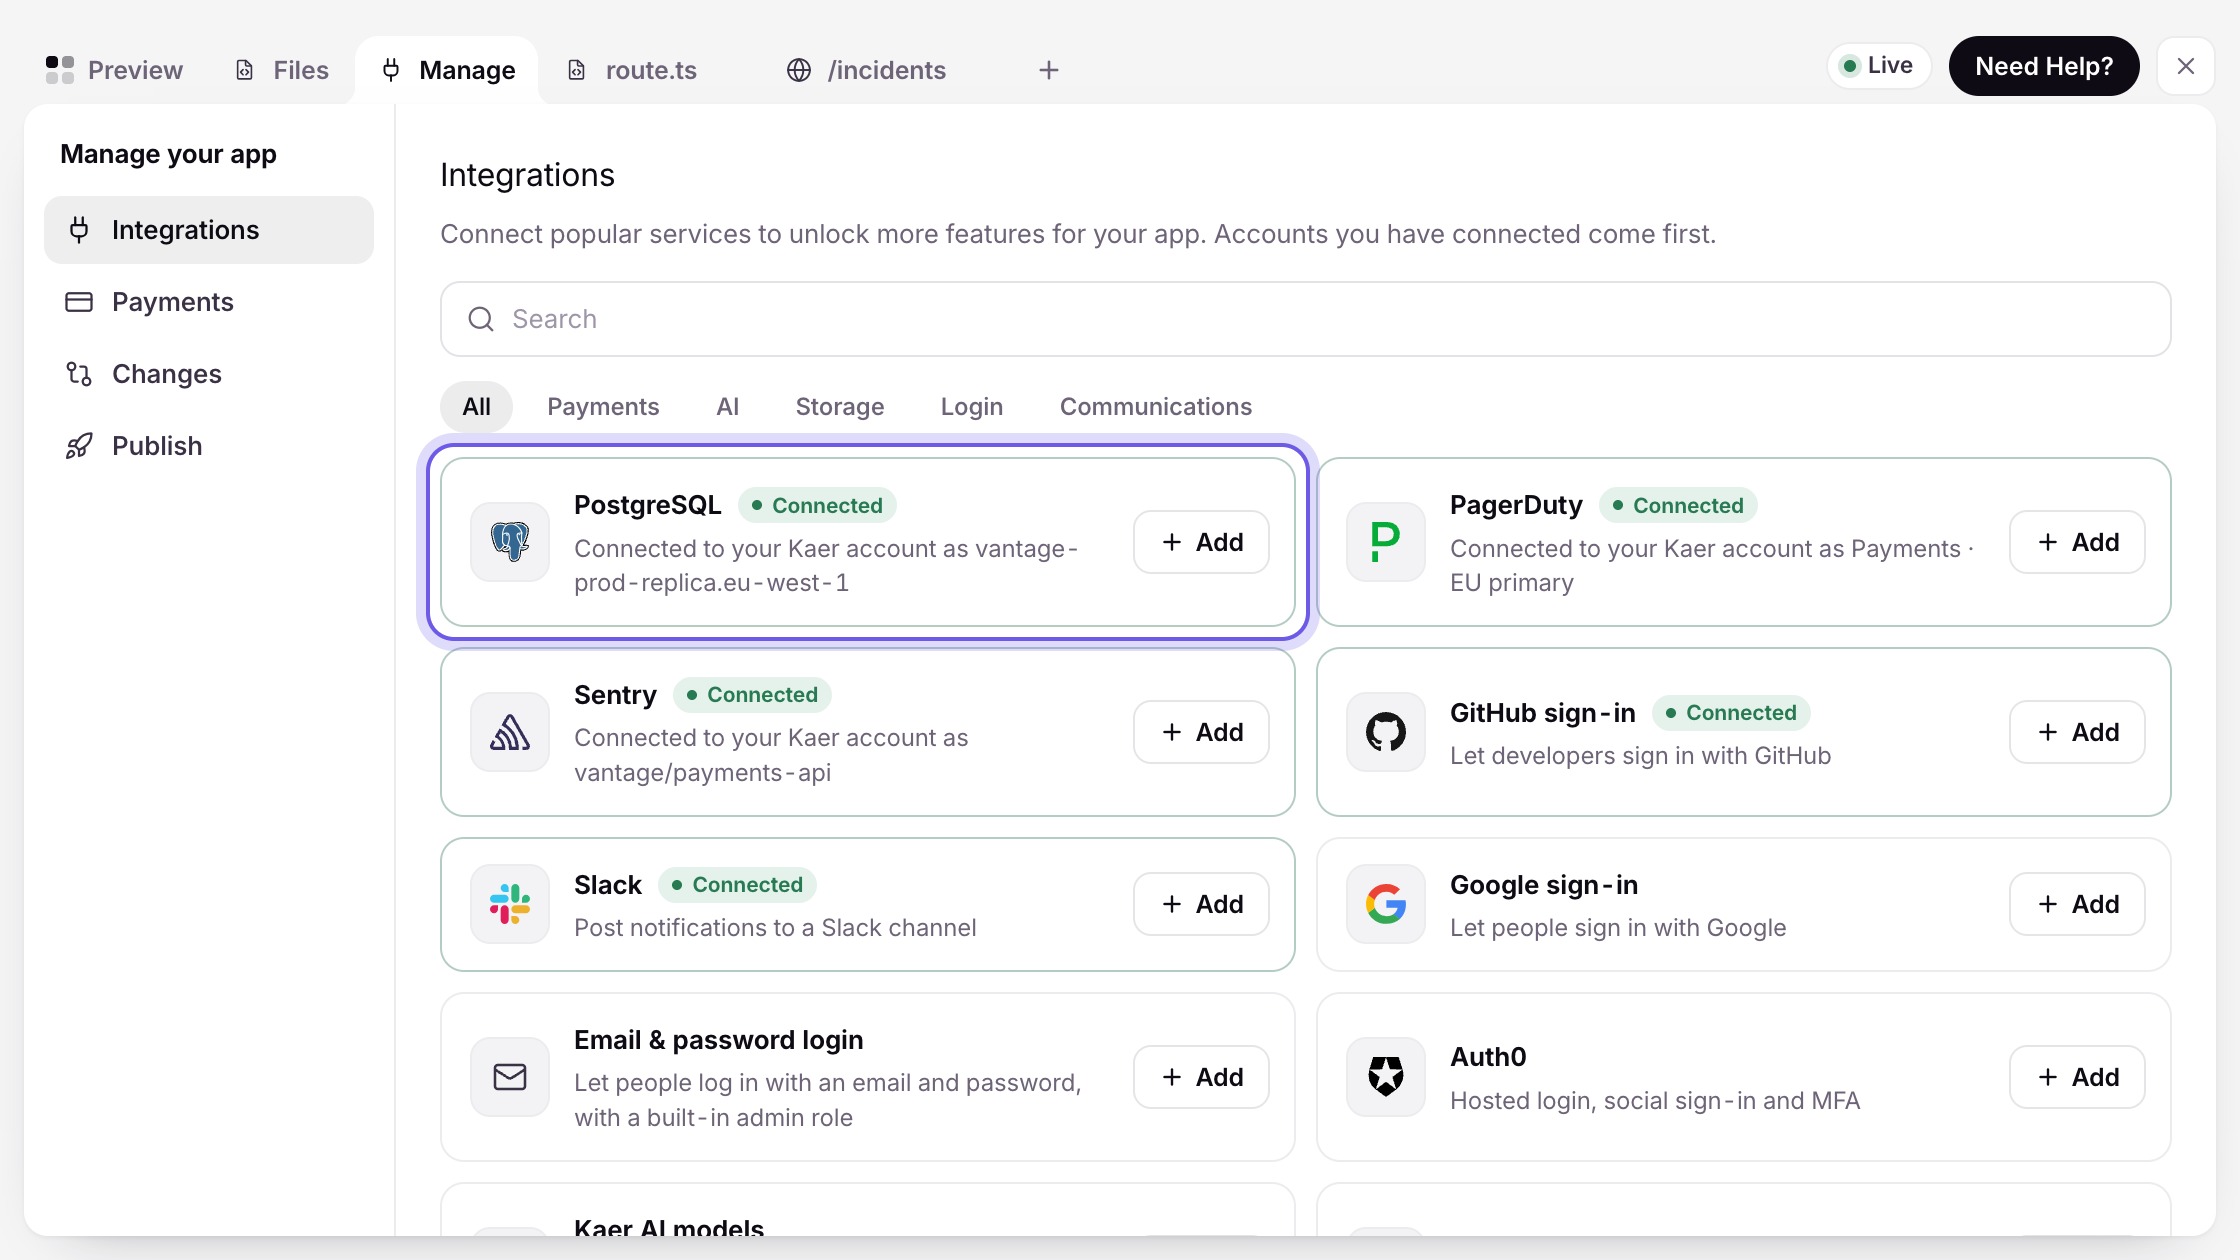Click the Kaer AI models heading
This screenshot has height=1260, width=2240.
coord(669,1228)
